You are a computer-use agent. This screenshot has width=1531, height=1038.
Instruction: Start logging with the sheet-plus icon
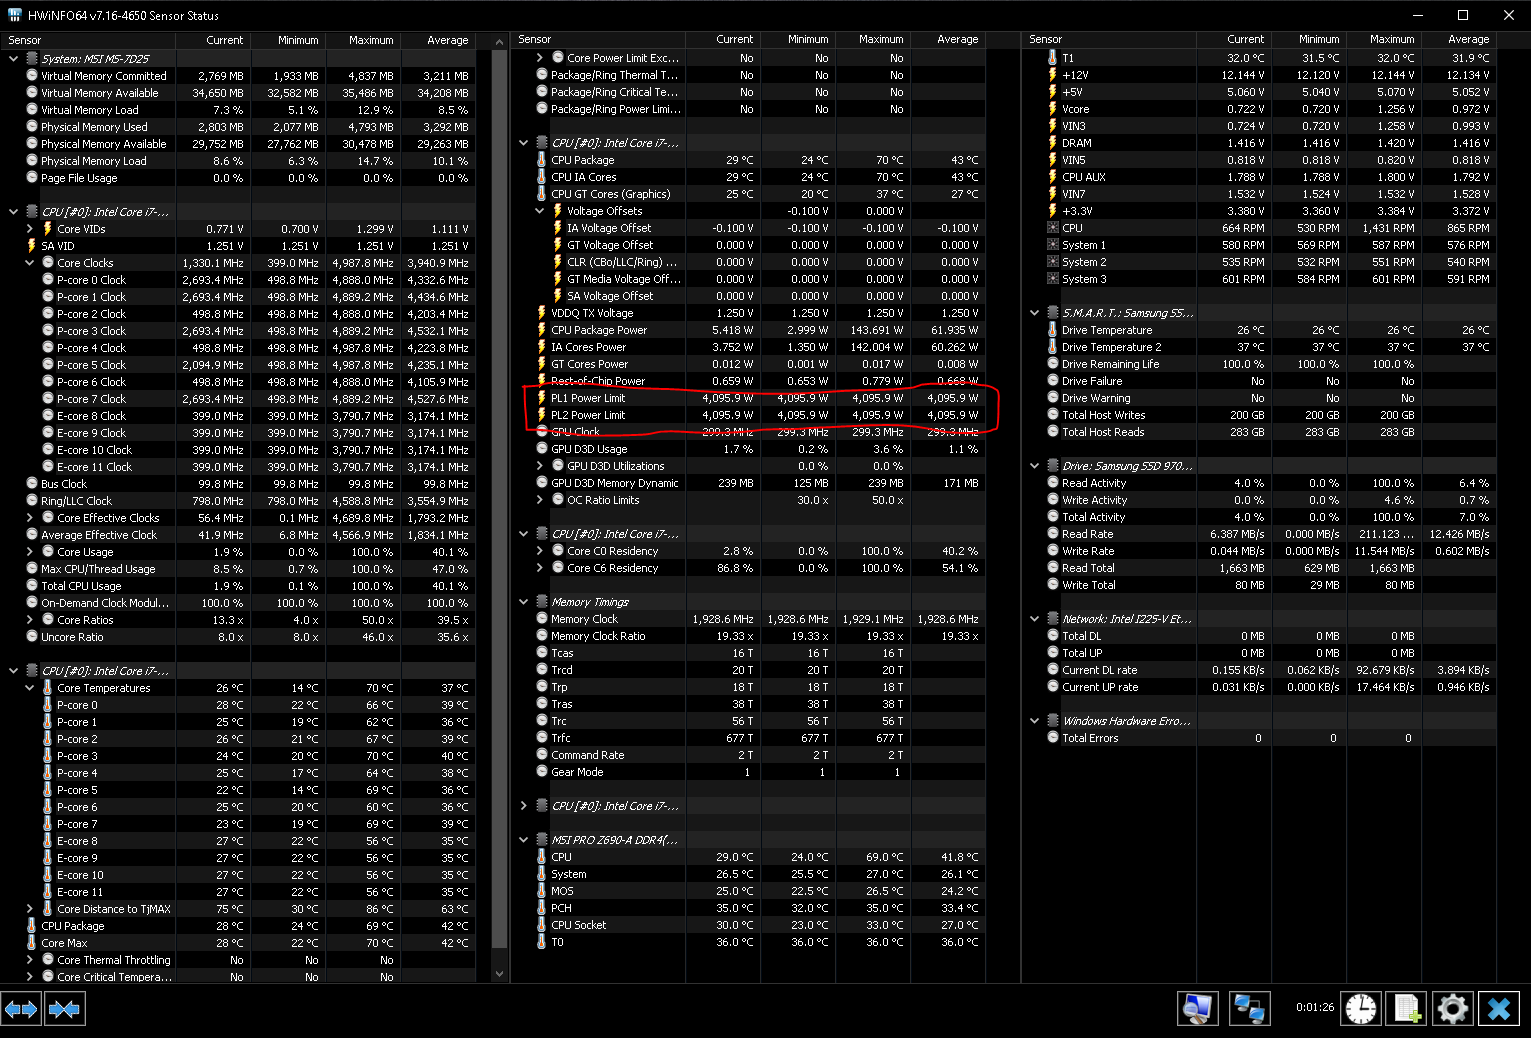click(x=1407, y=1009)
